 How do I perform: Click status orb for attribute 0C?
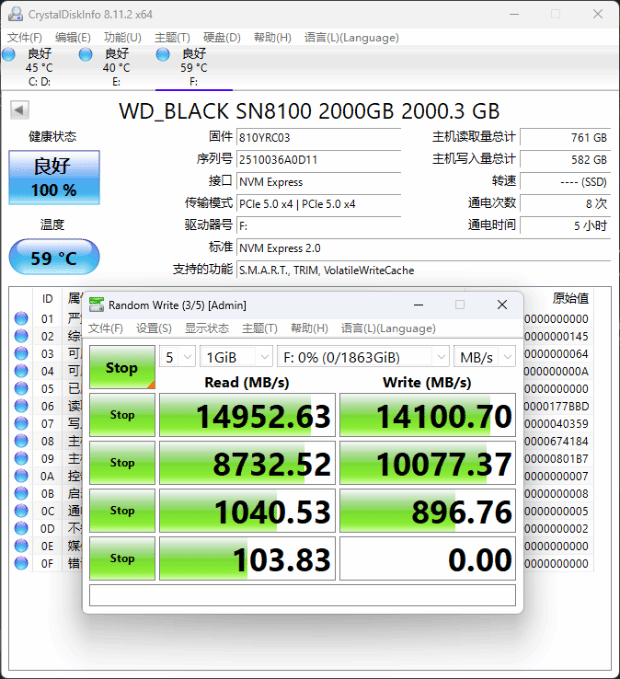pos(21,511)
